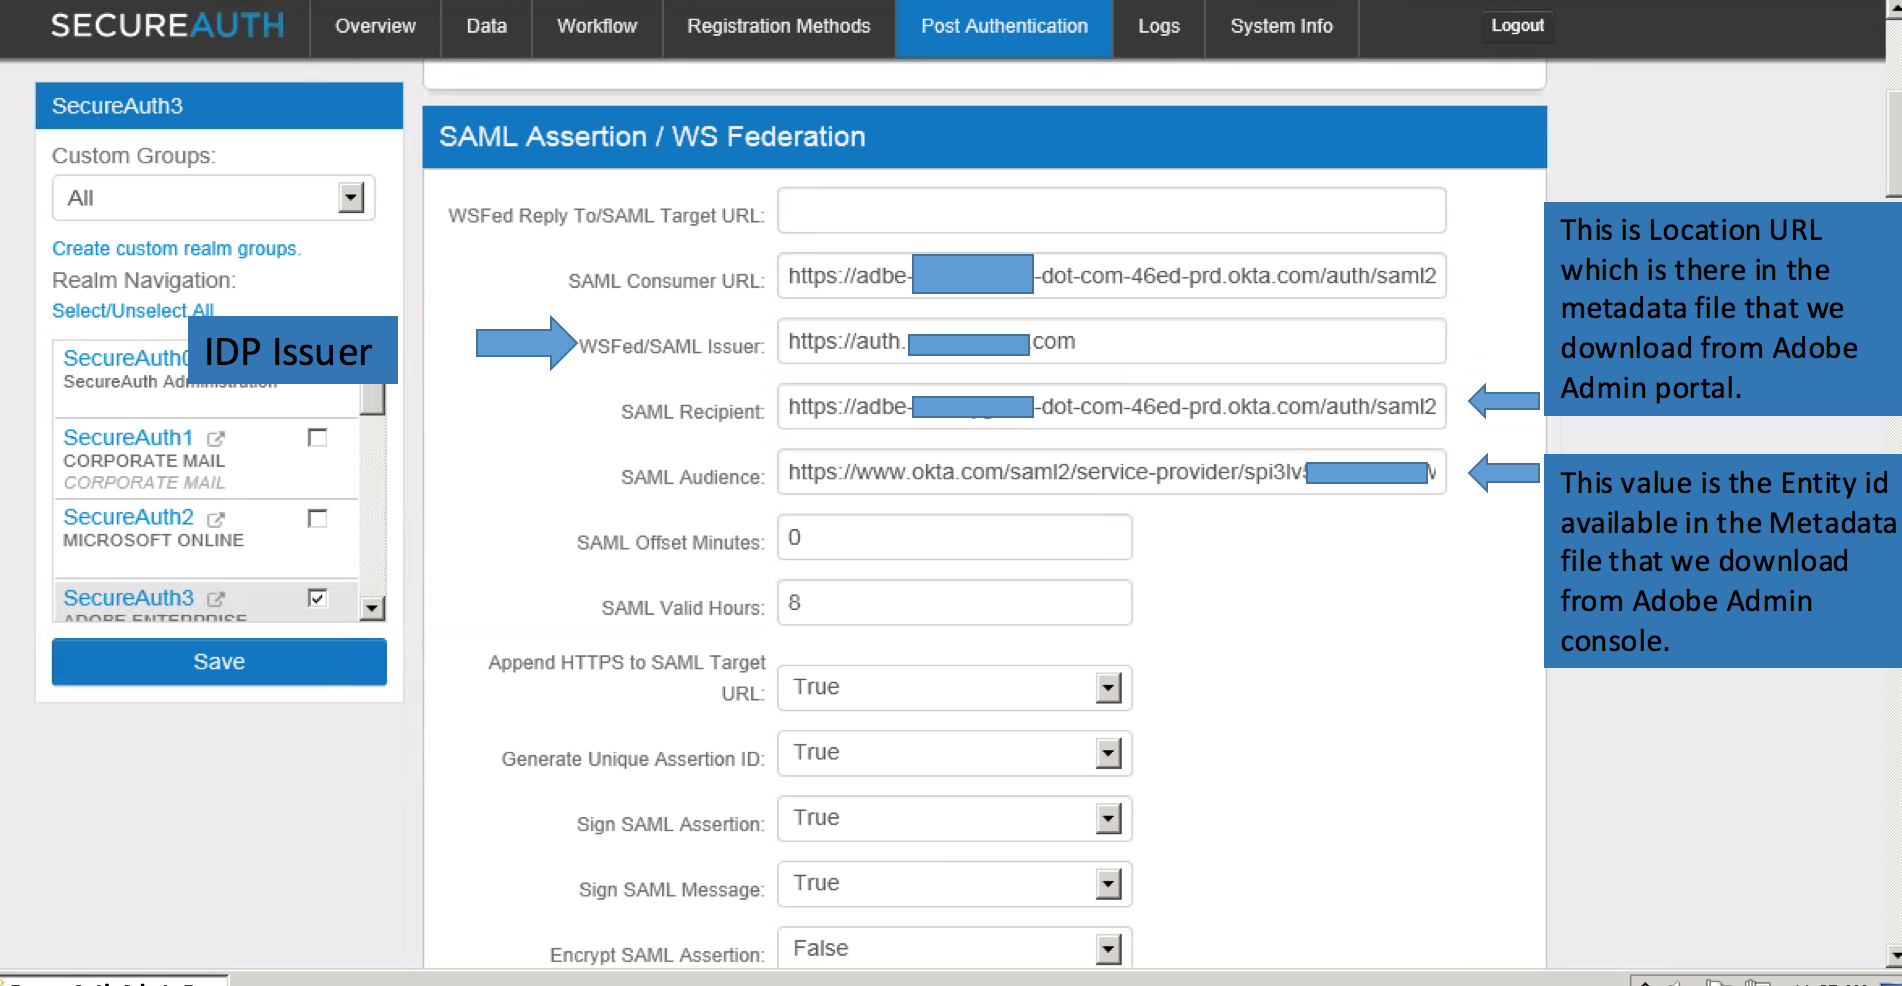
Task: Open the Encrypt SAML Assertion dropdown
Action: coord(1106,948)
